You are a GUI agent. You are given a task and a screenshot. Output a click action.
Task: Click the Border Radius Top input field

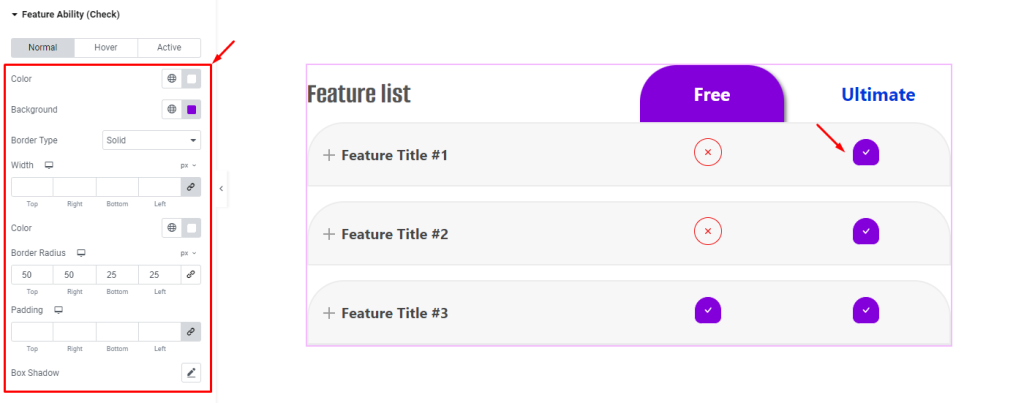click(x=32, y=274)
